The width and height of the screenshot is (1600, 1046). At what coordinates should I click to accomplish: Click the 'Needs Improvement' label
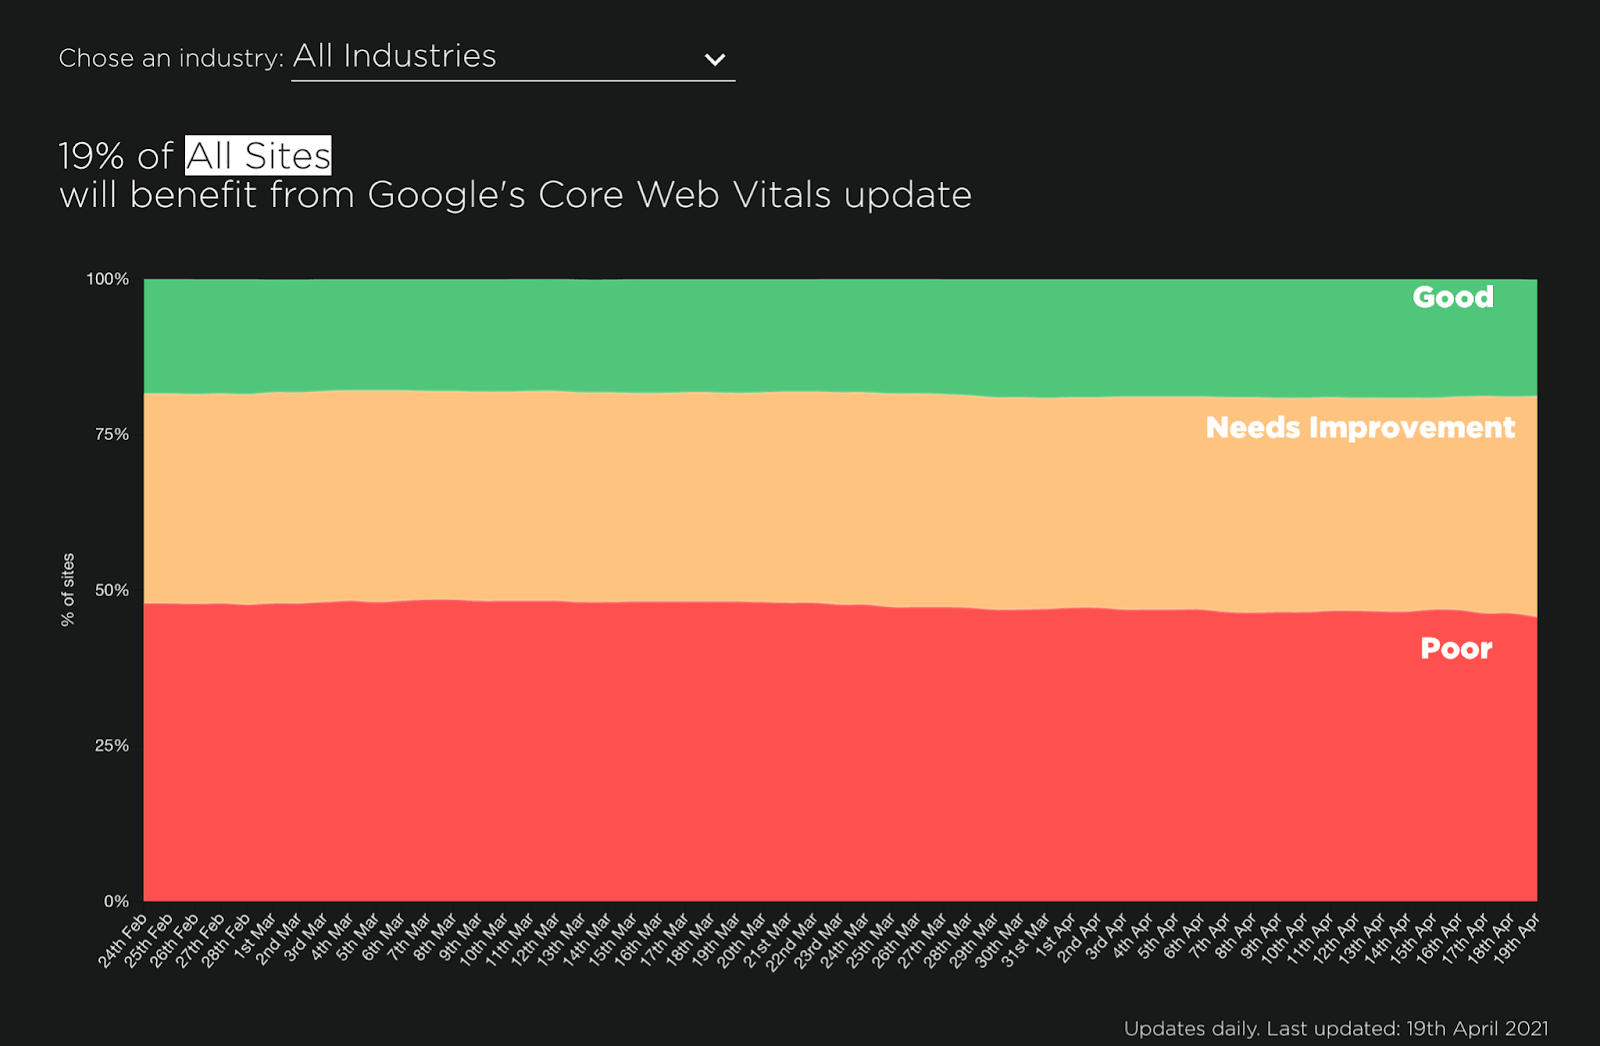coord(1360,428)
